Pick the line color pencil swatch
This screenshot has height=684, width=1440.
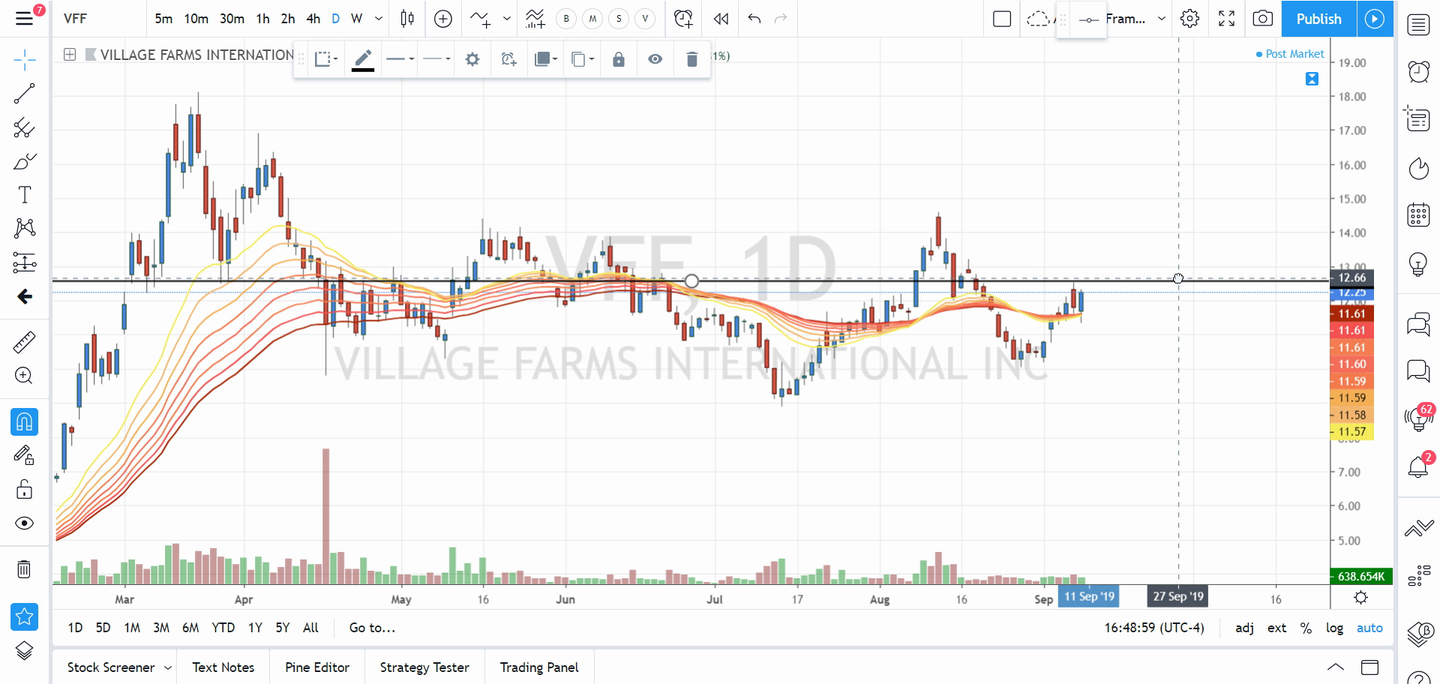(x=363, y=60)
